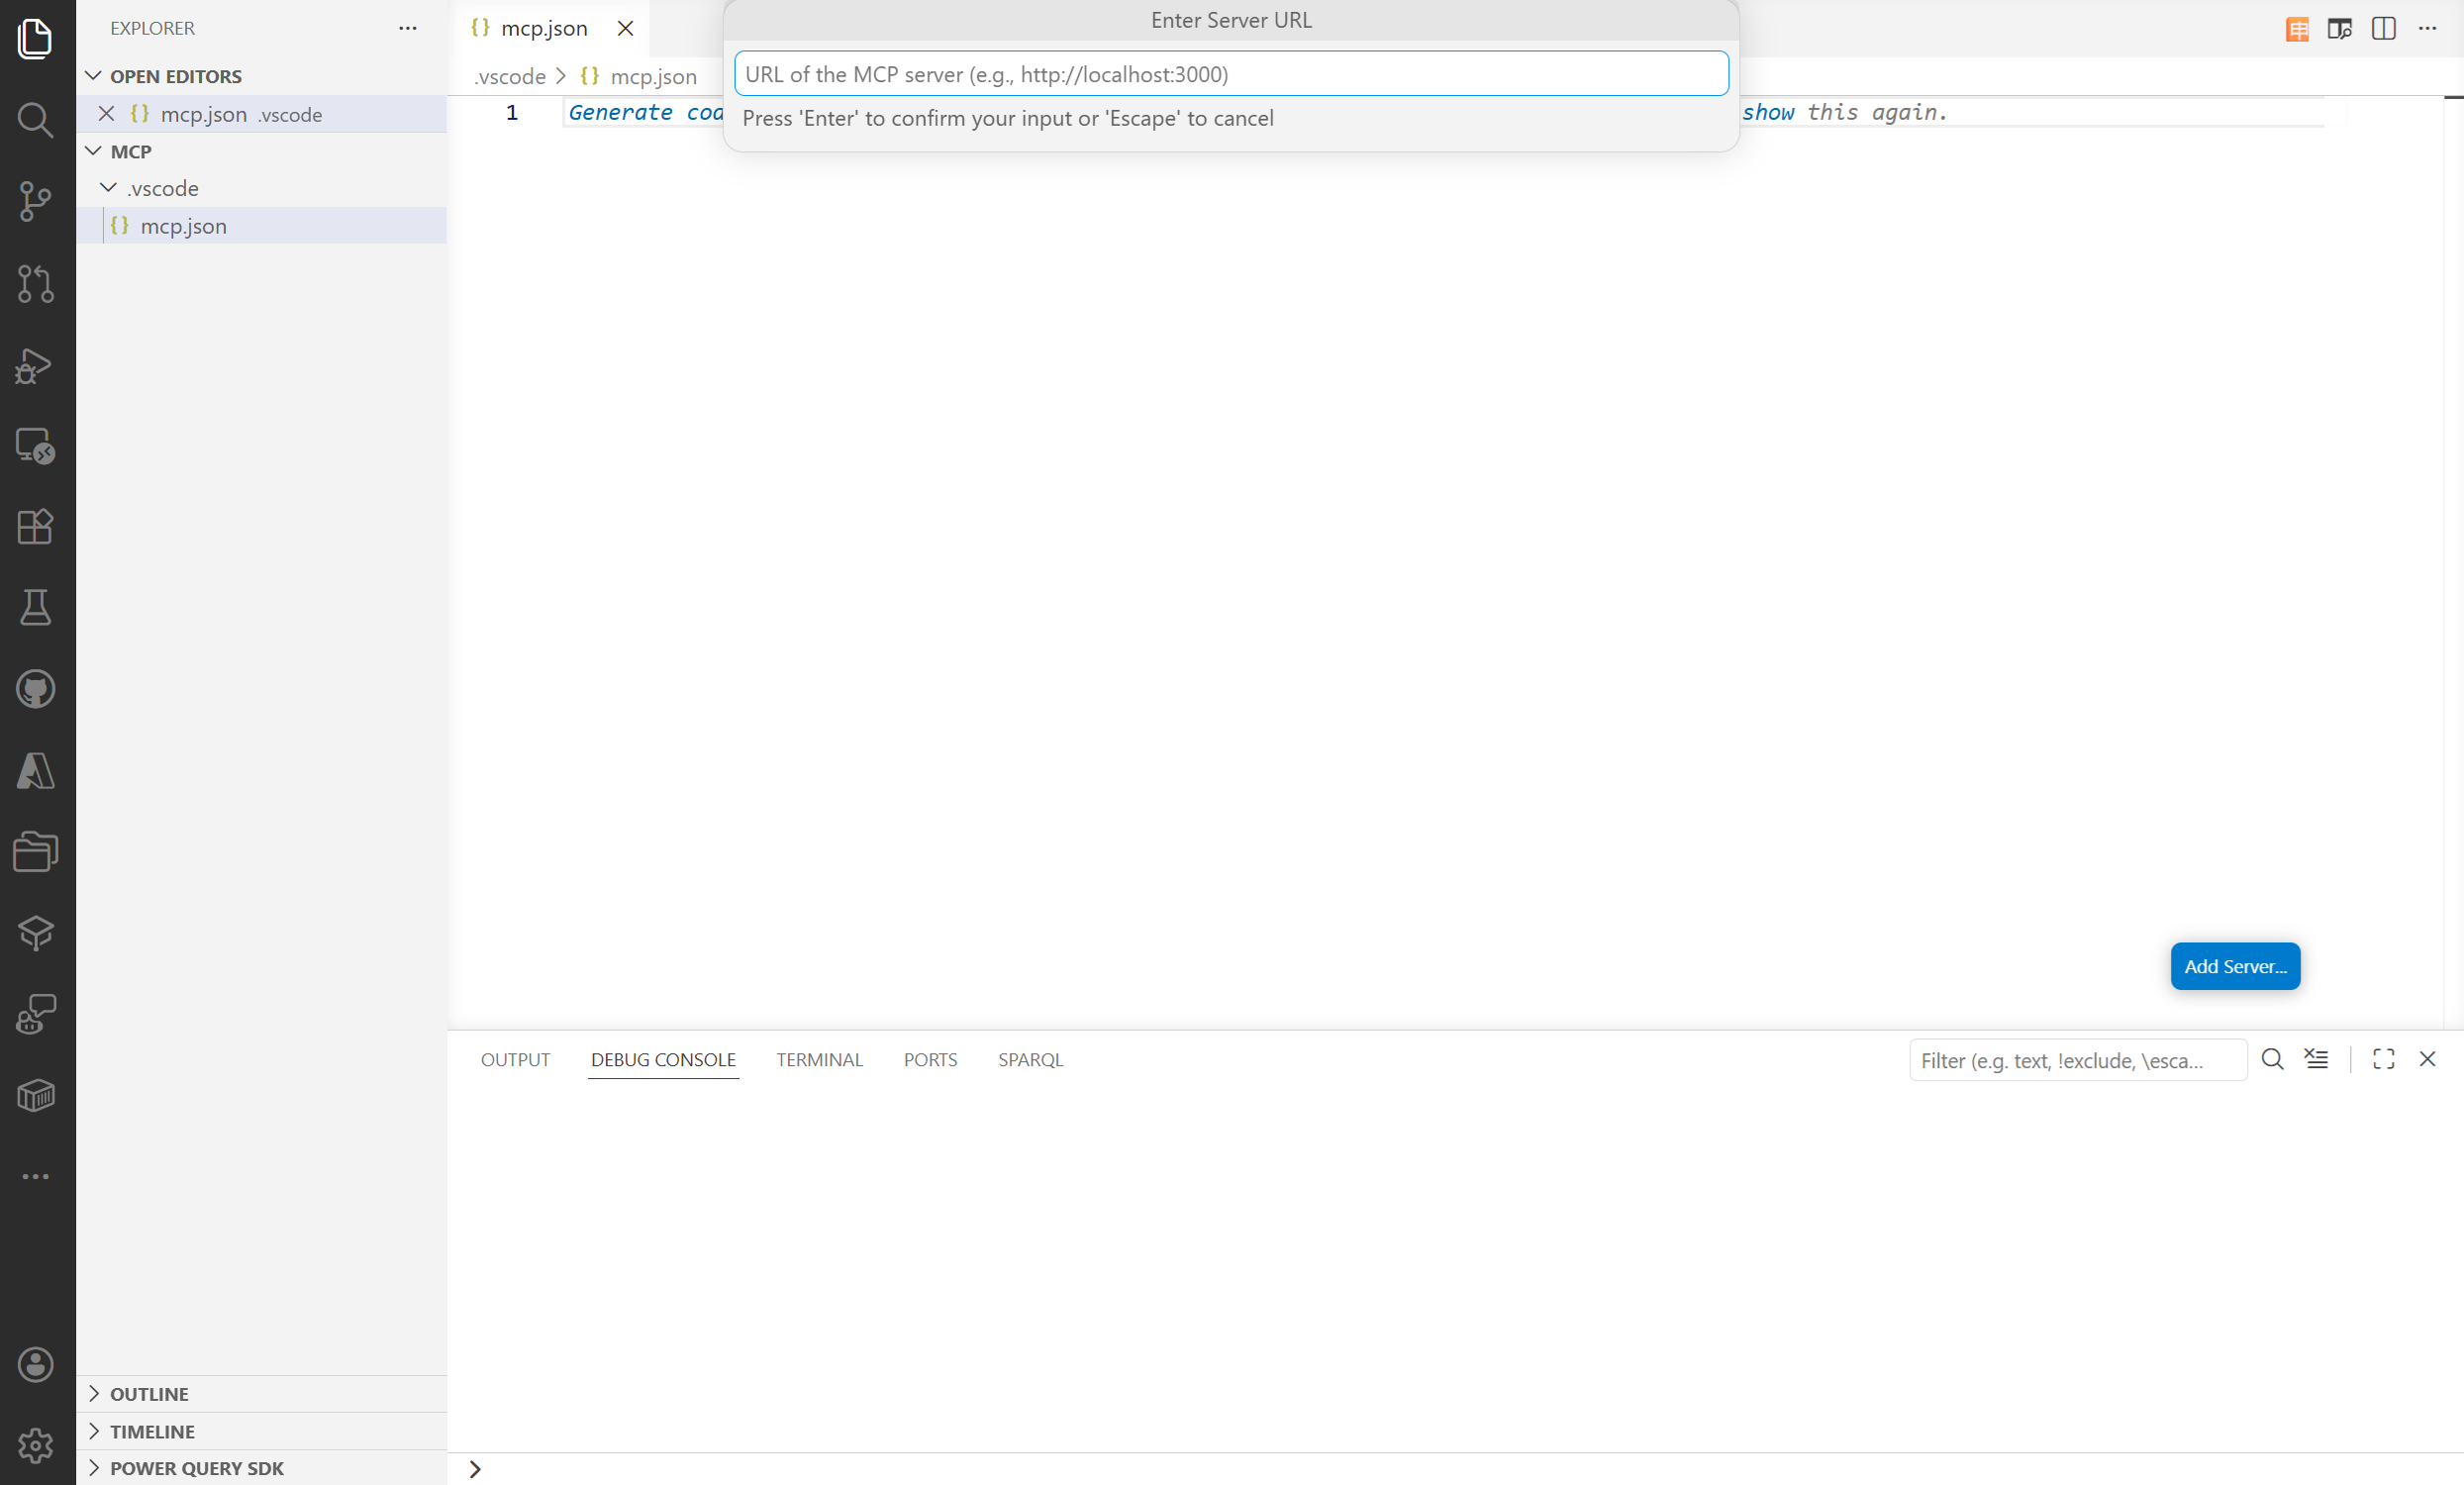Click into the MCP server URL input field
This screenshot has height=1485, width=2464.
1231,74
